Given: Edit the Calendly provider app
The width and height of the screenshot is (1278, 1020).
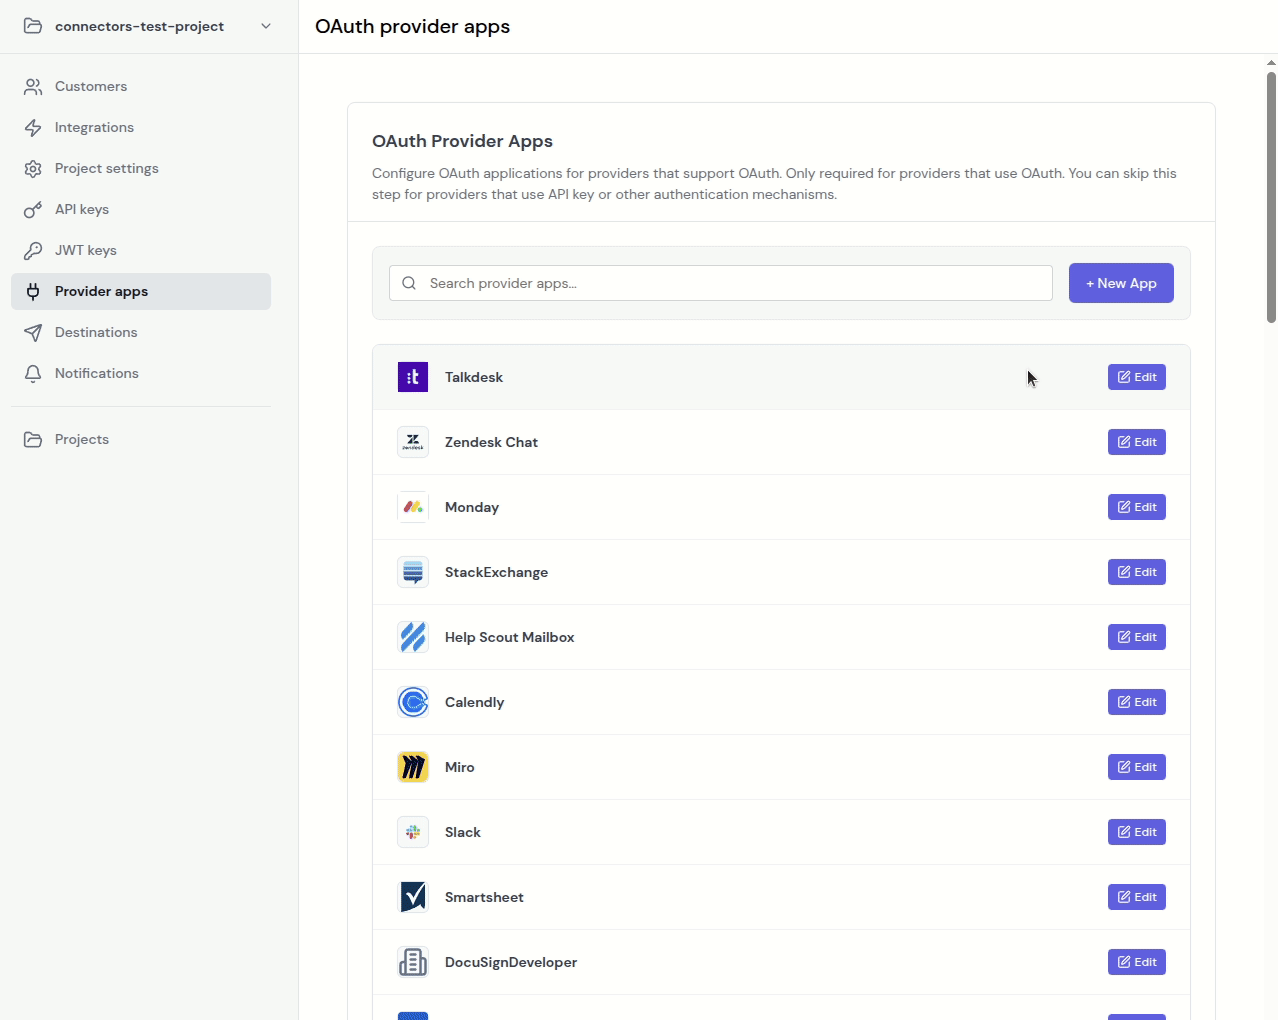Looking at the screenshot, I should [x=1137, y=702].
